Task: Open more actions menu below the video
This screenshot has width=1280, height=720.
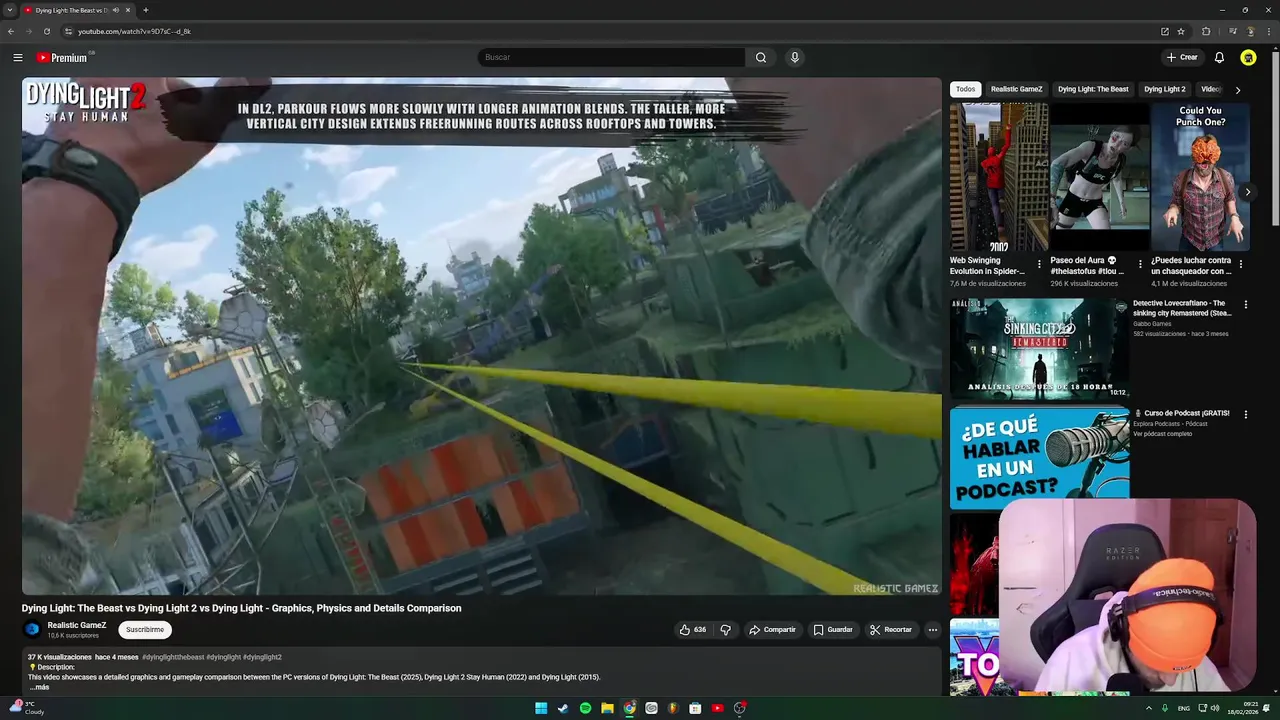Action: pyautogui.click(x=932, y=630)
